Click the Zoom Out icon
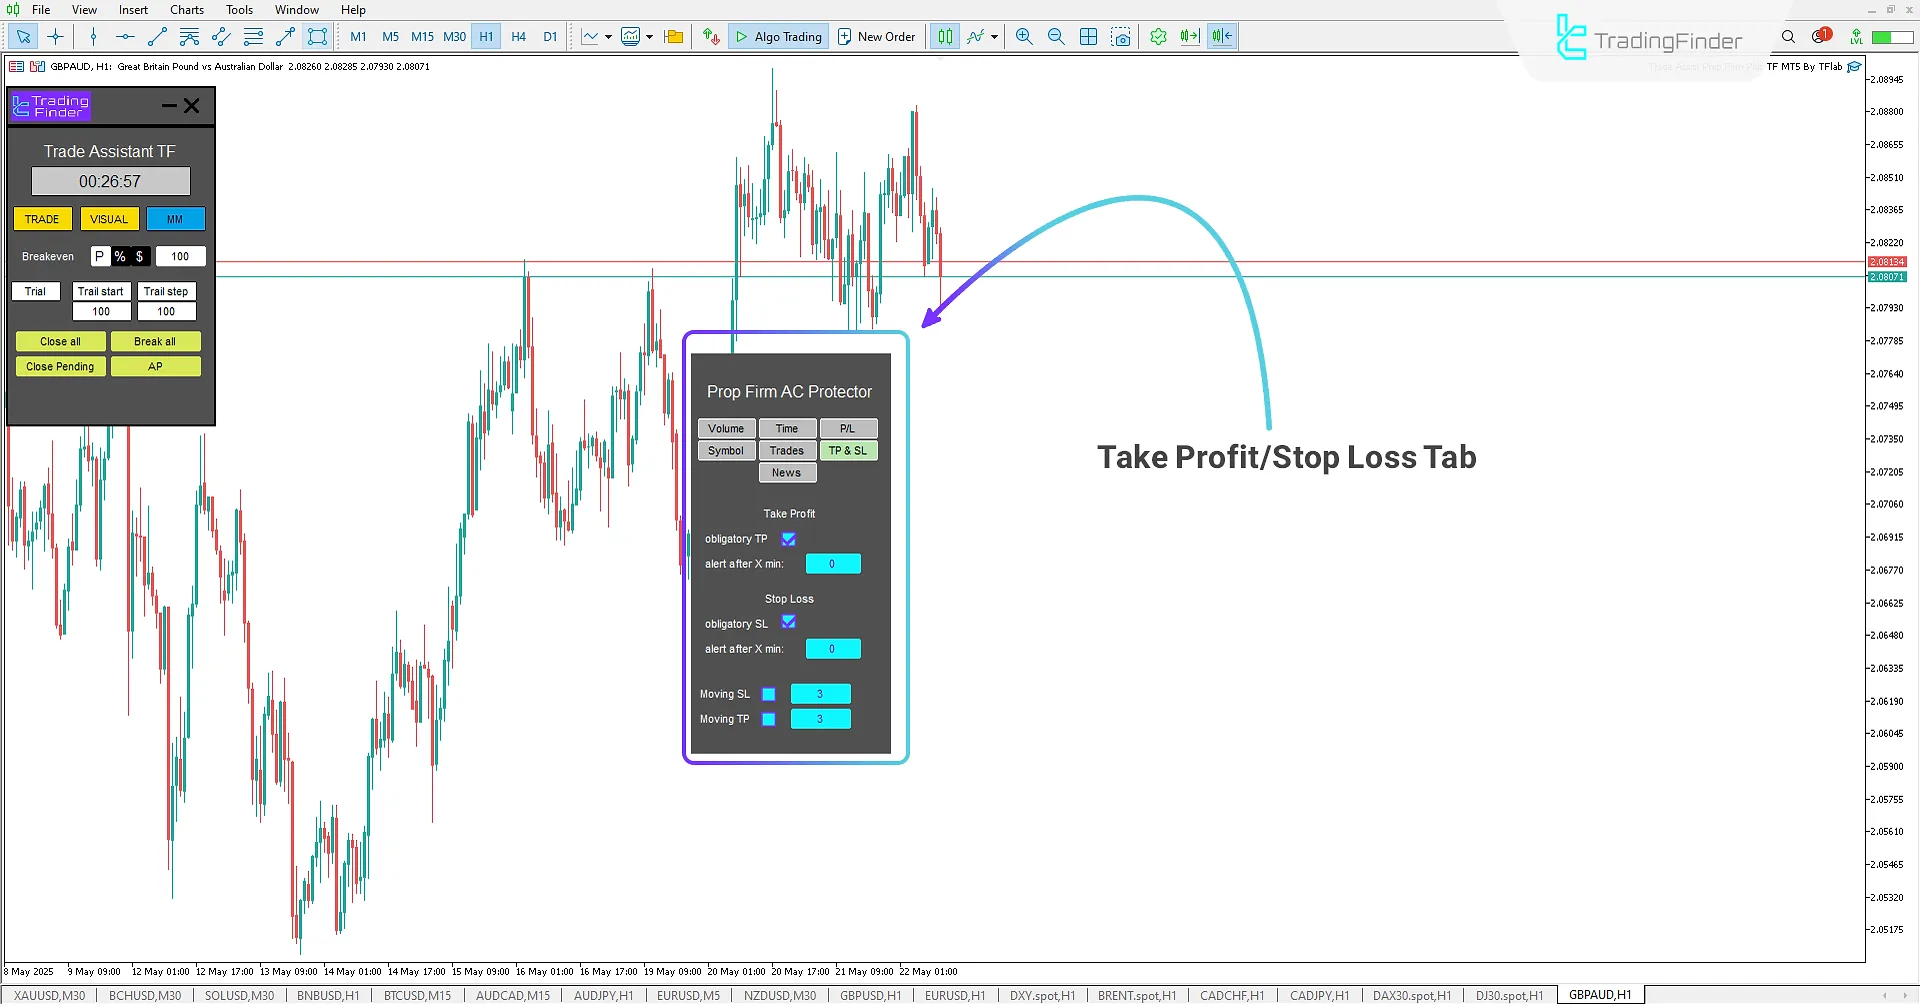Screen dimensions: 1920x1005 click(1056, 36)
